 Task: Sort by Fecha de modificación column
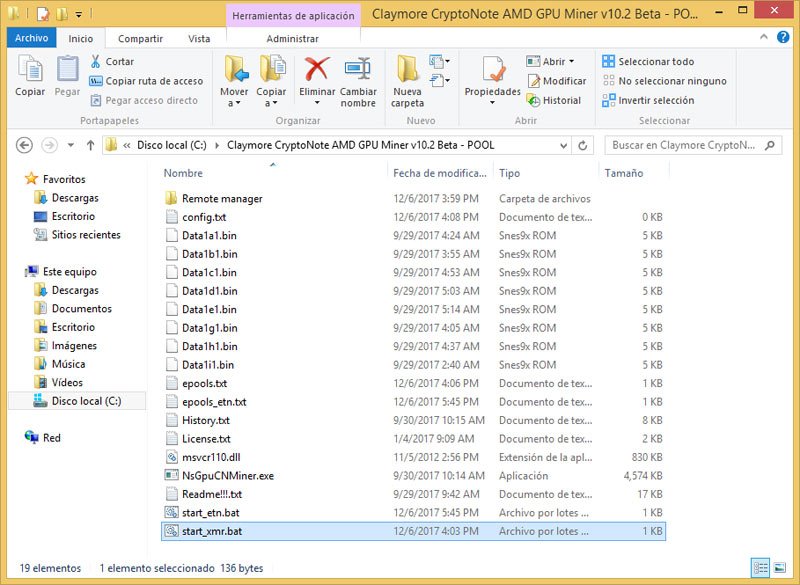(x=440, y=173)
